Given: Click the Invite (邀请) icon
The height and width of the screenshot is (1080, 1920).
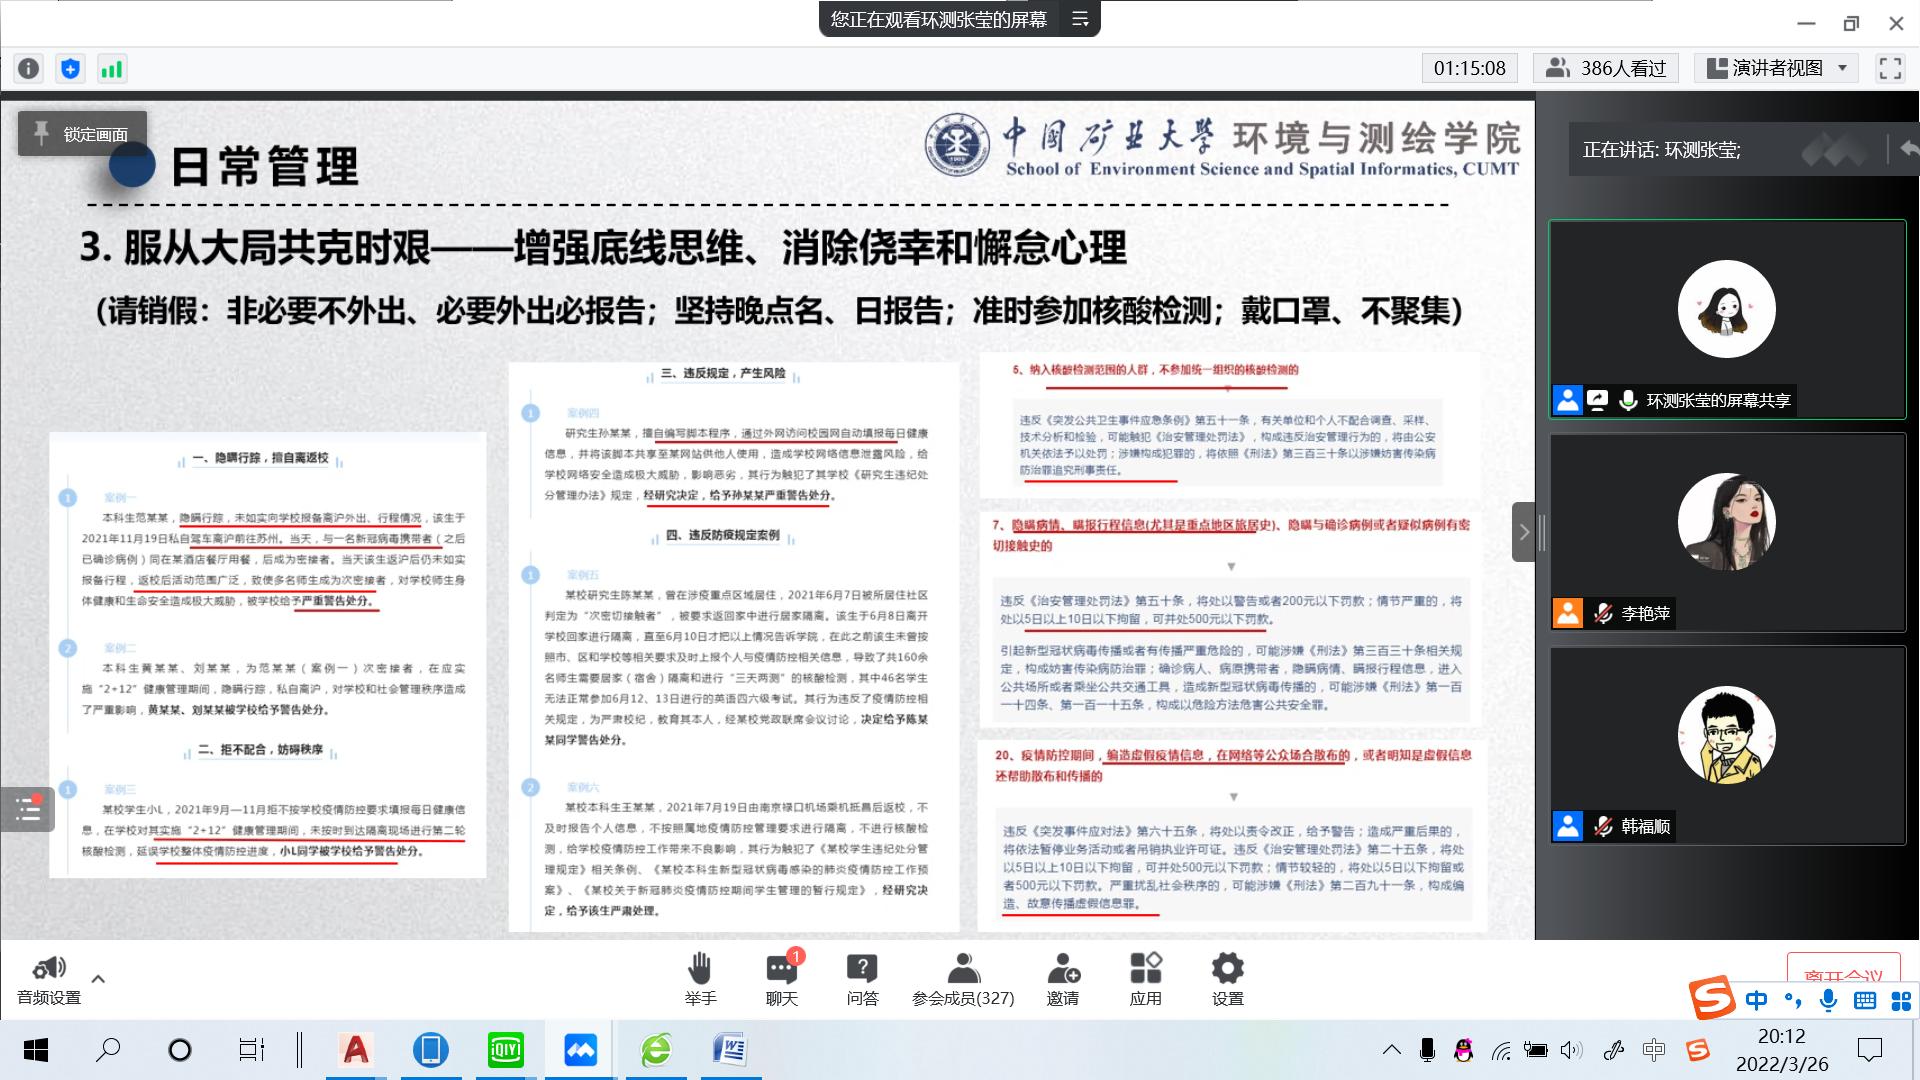Looking at the screenshot, I should pyautogui.click(x=1063, y=969).
